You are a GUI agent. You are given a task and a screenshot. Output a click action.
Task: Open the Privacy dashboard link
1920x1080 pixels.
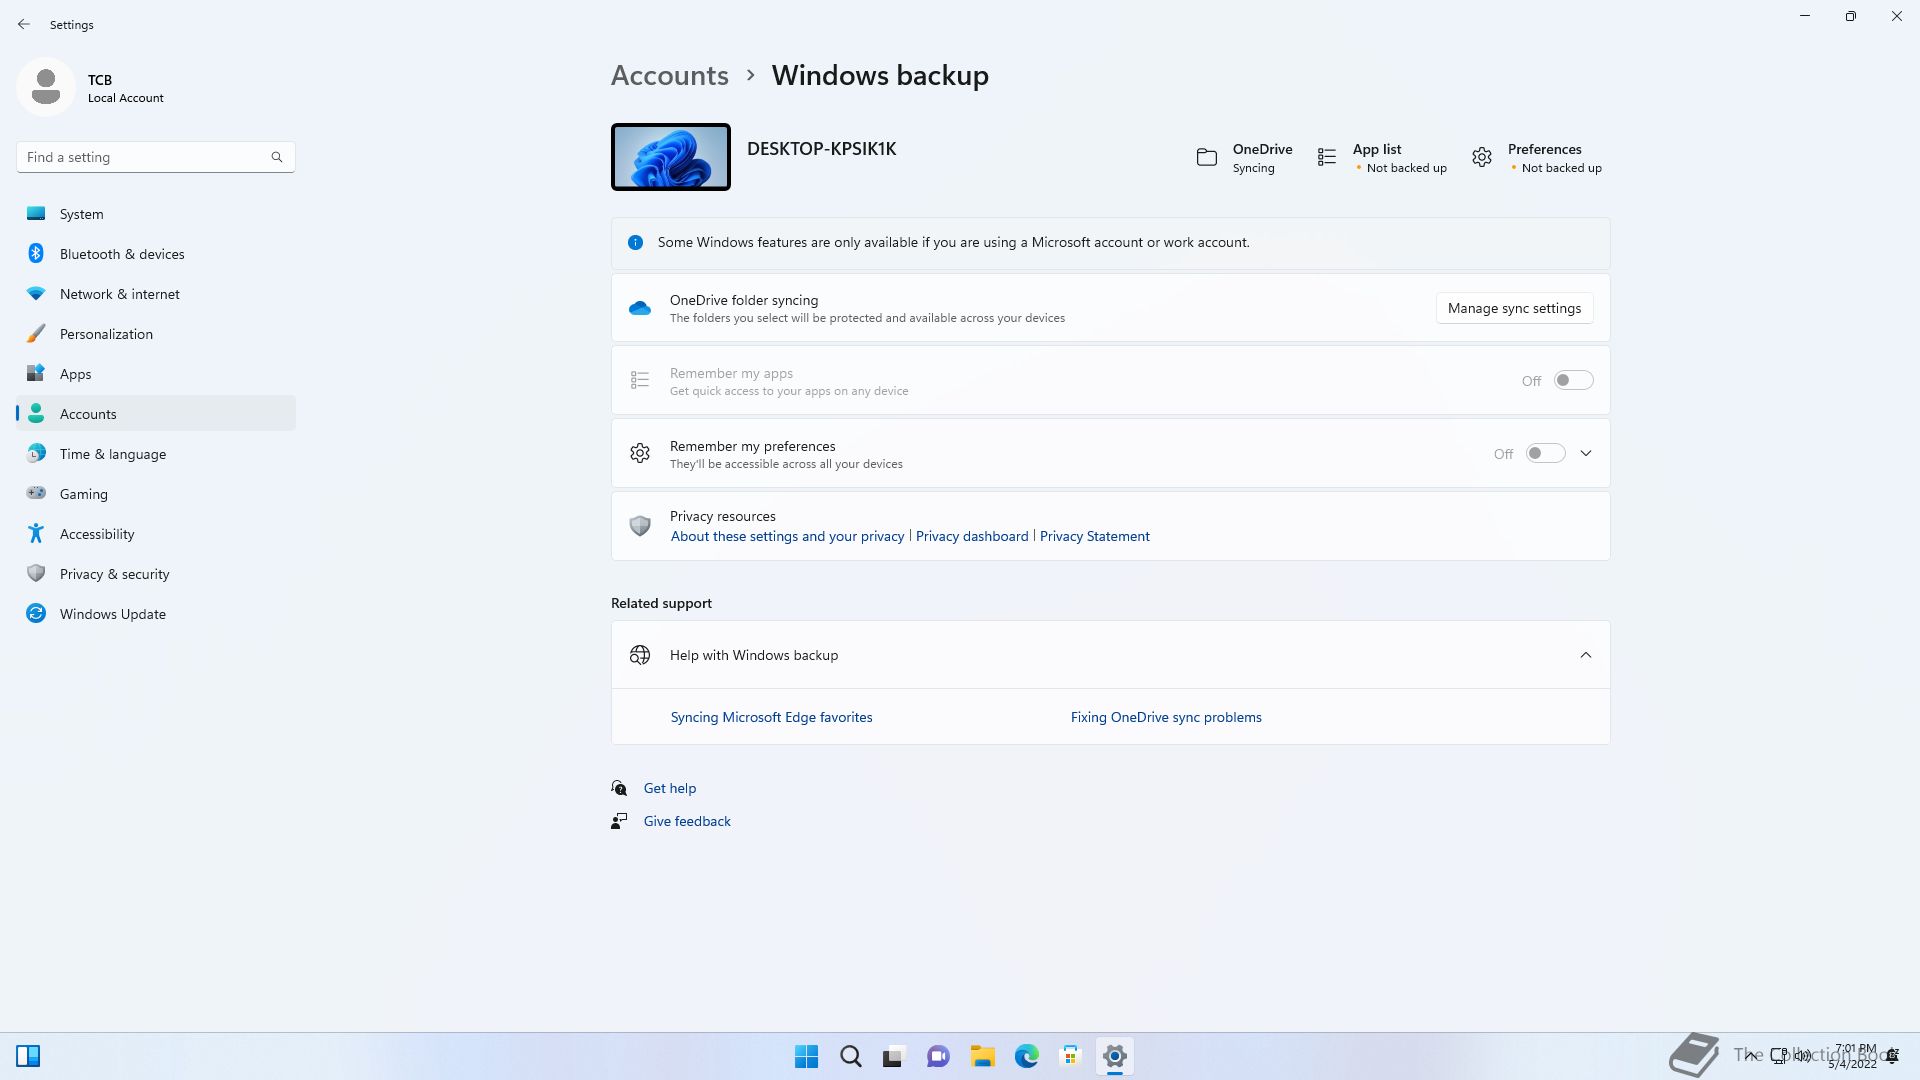[972, 536]
